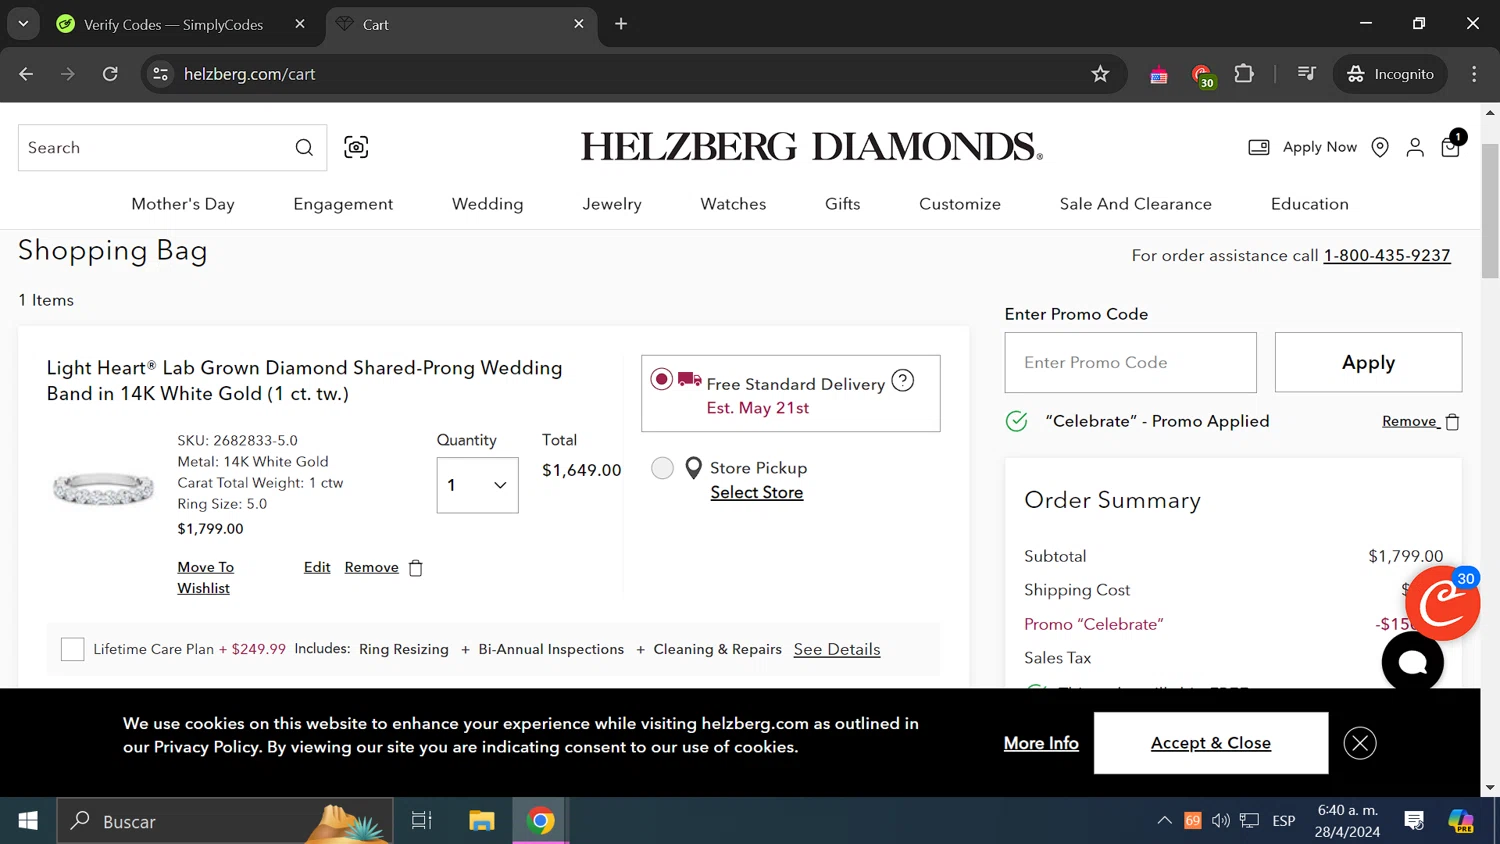Click the browser address bar URL

coord(249,74)
